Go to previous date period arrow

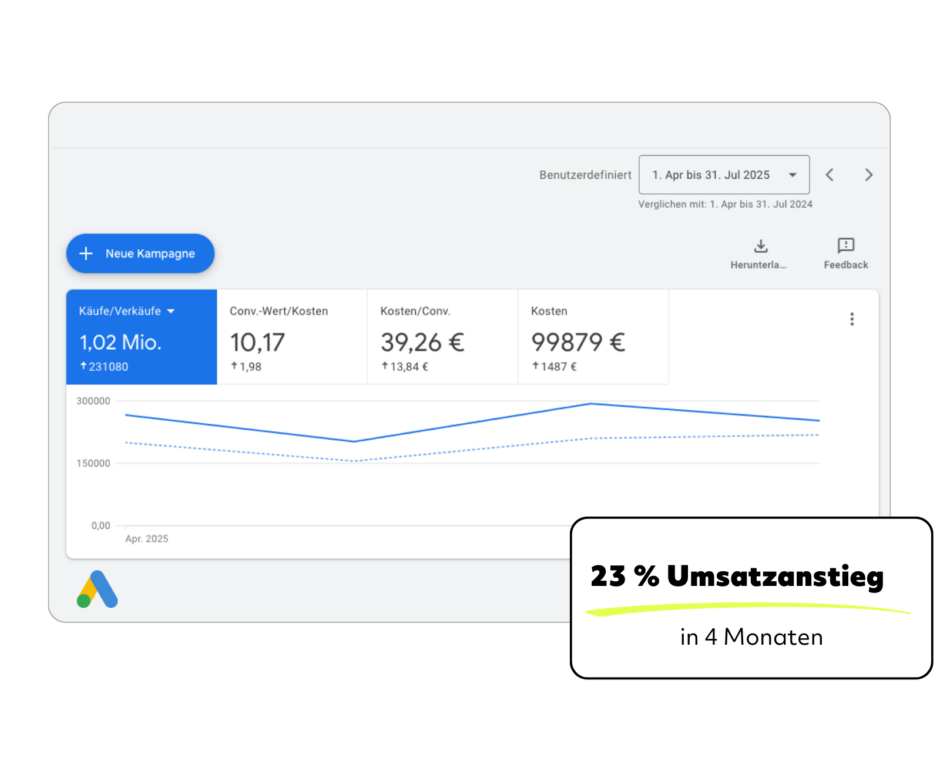[829, 175]
